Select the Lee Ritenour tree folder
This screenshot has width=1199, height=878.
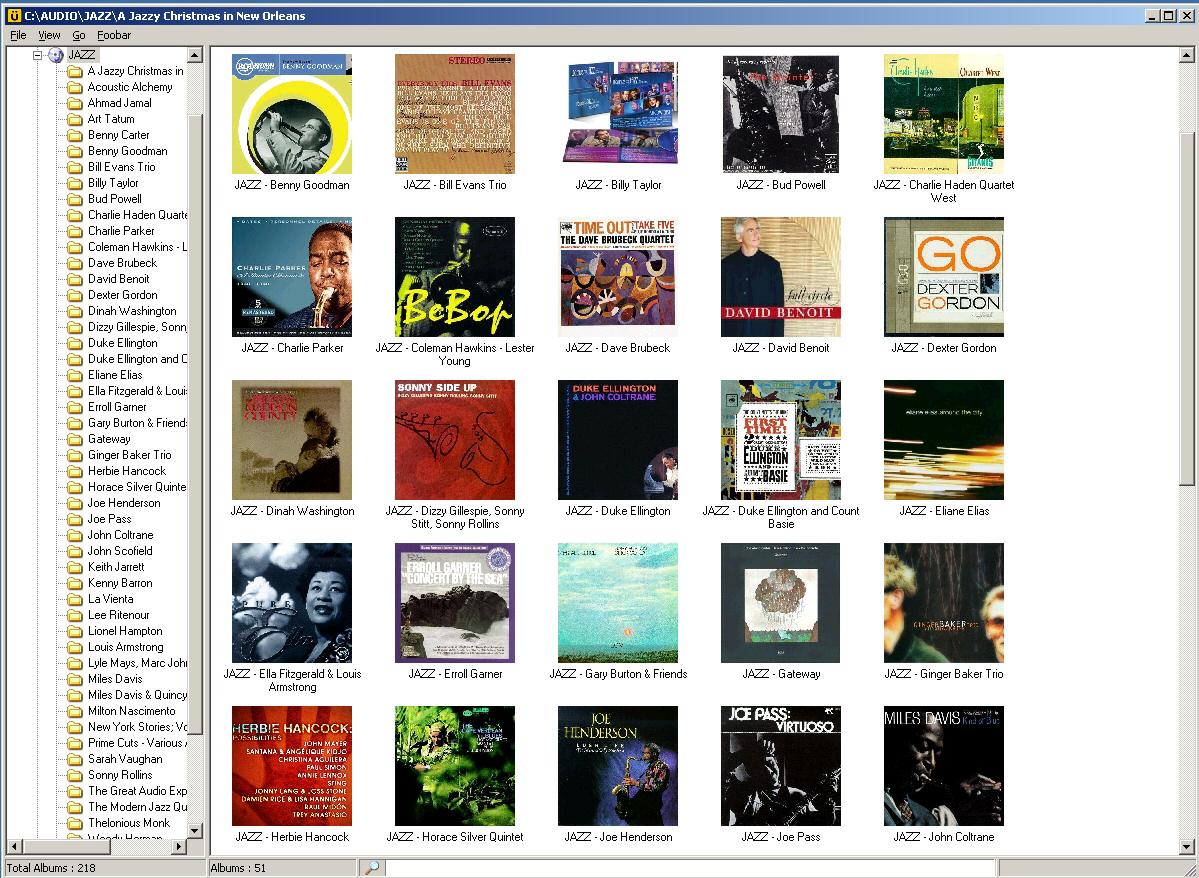pos(119,616)
